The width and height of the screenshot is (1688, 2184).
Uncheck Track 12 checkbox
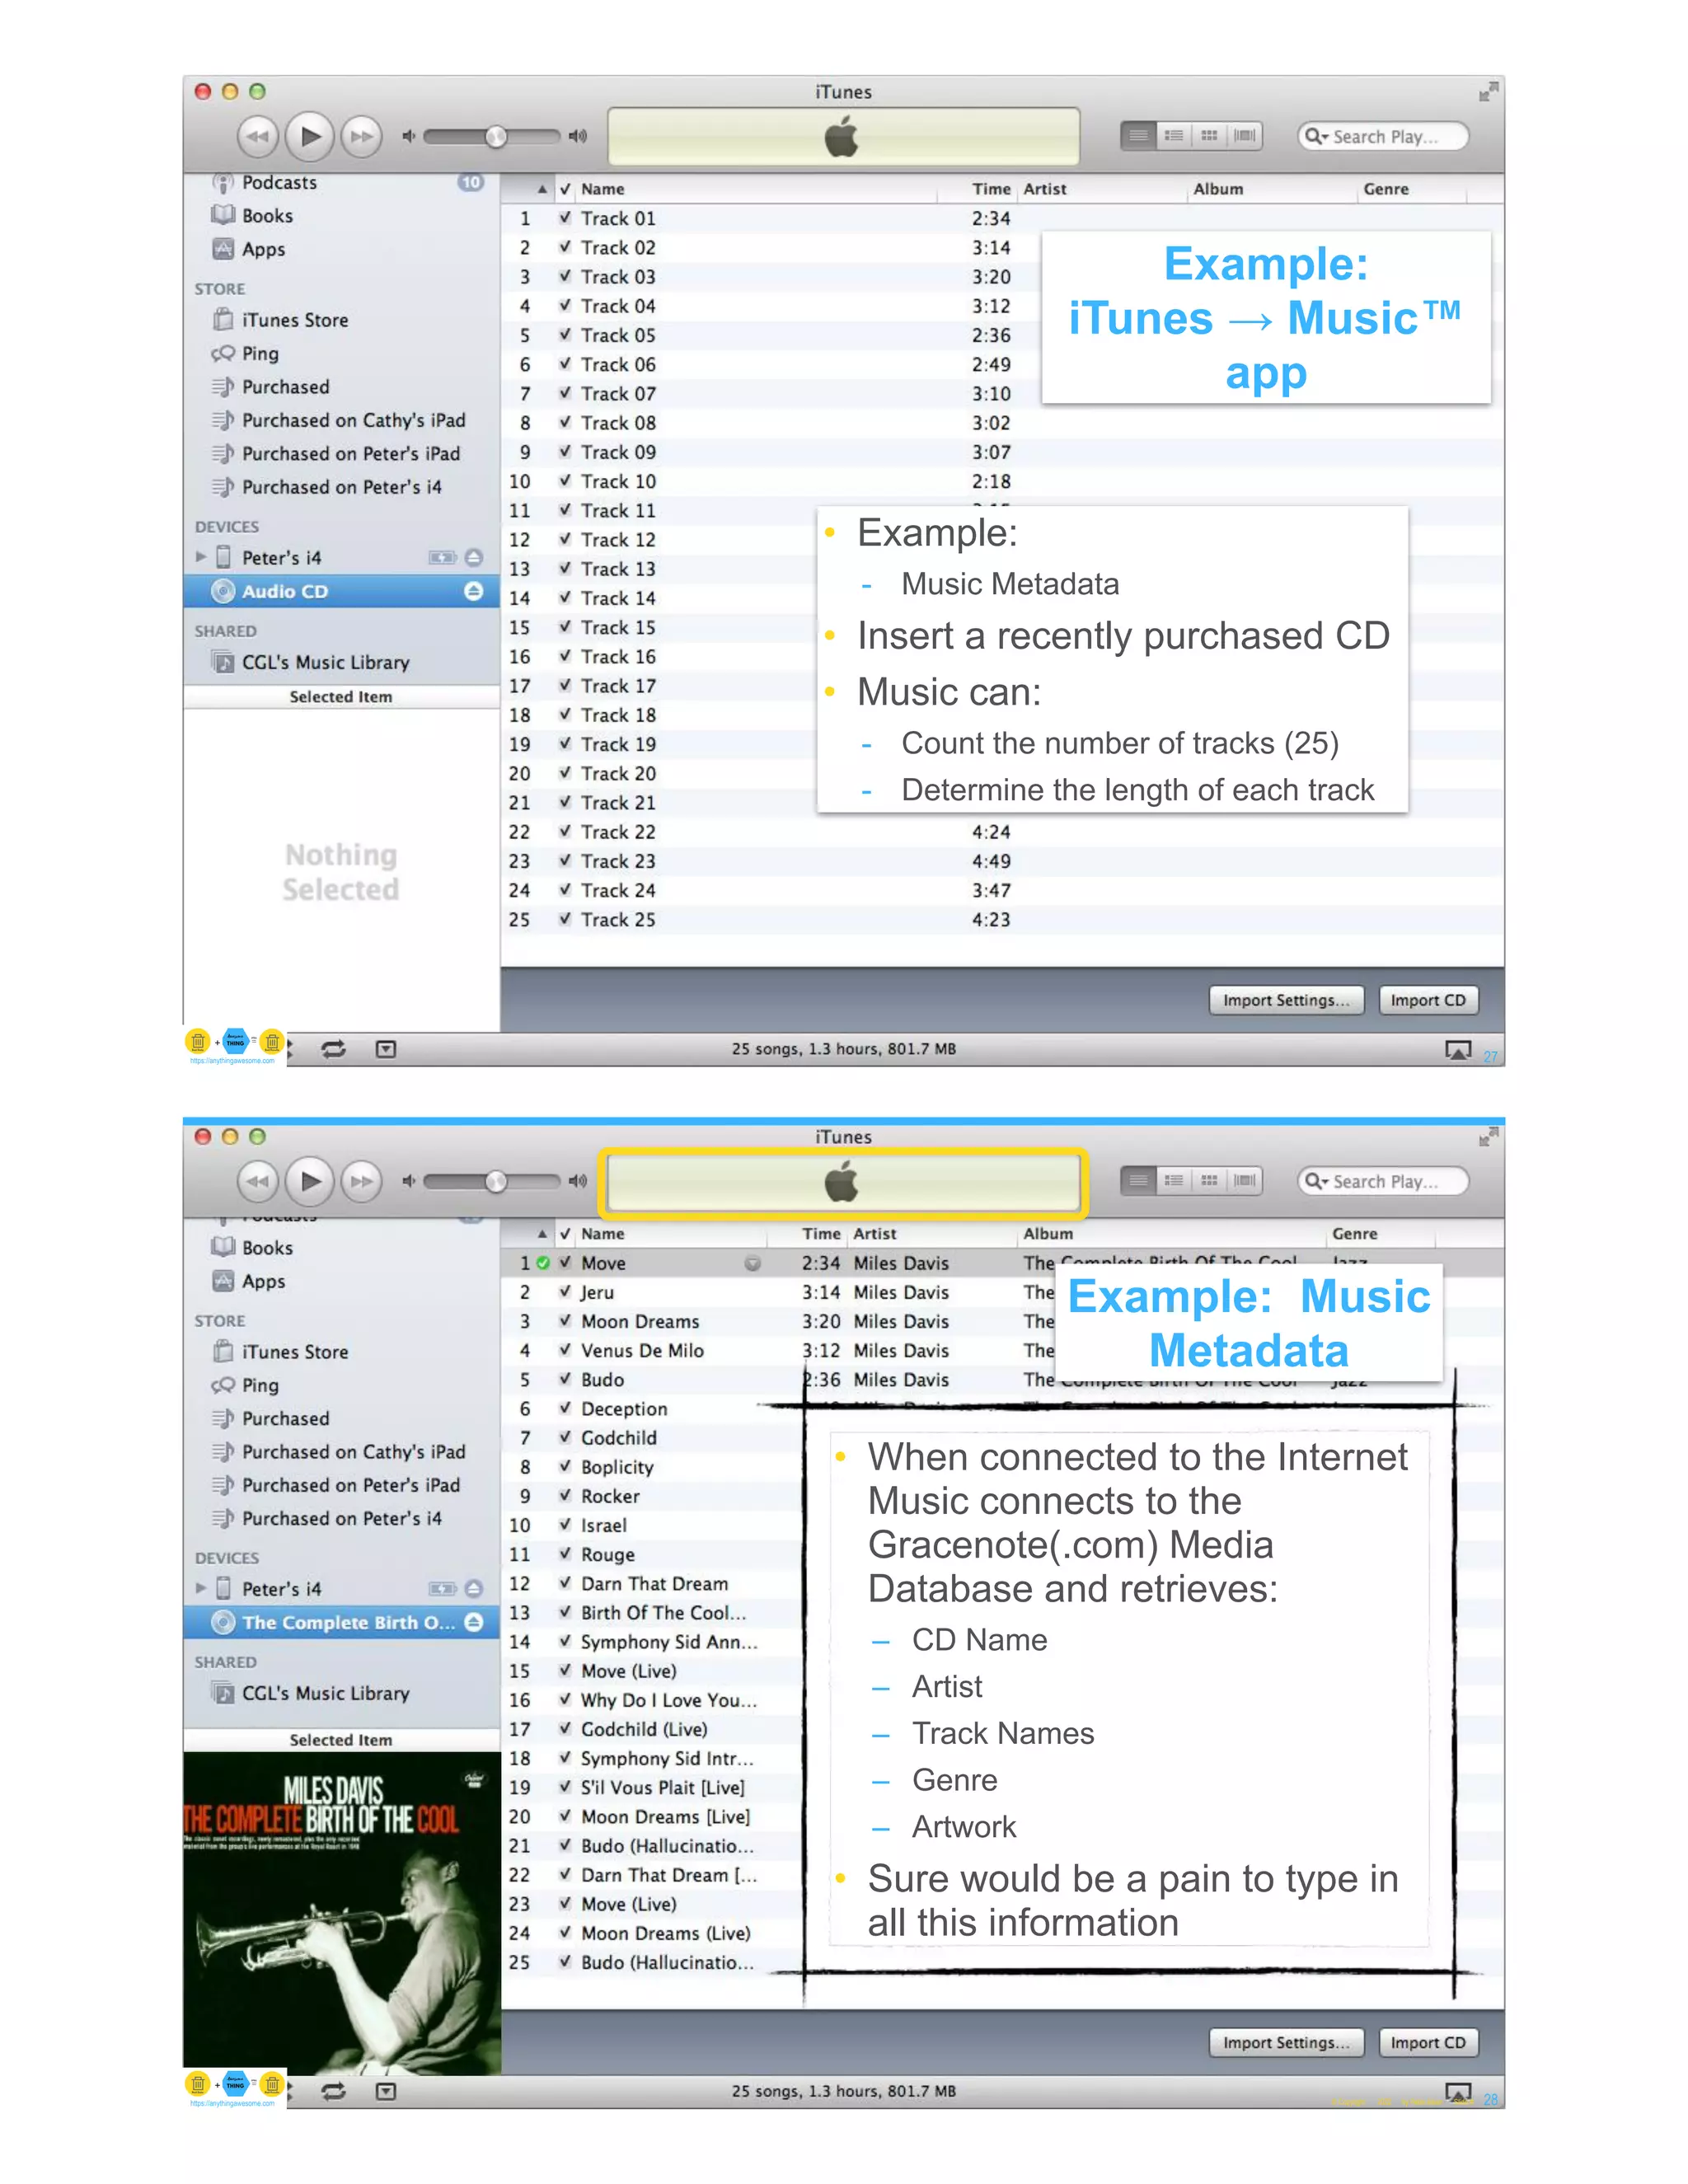[565, 539]
